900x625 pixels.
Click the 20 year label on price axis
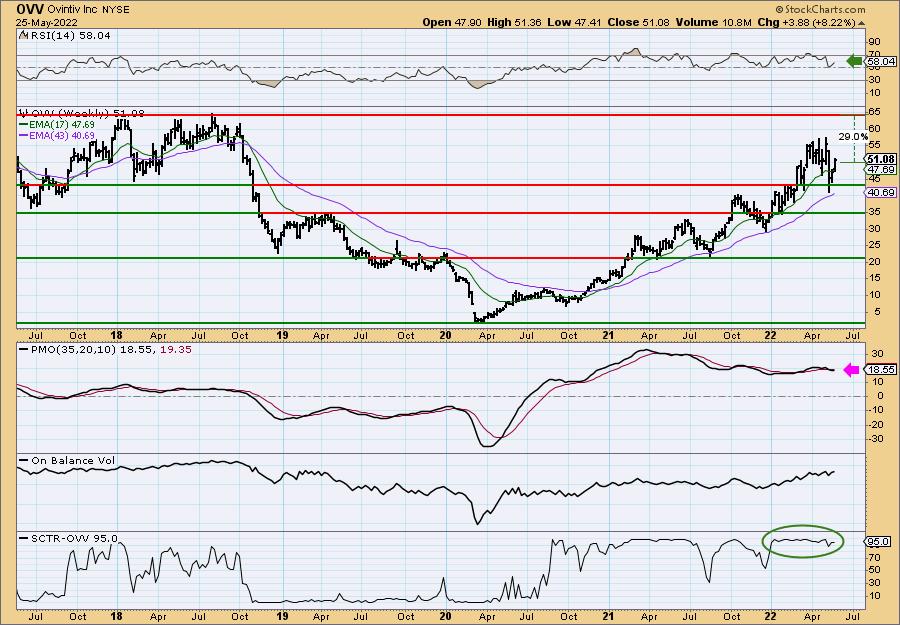445,335
